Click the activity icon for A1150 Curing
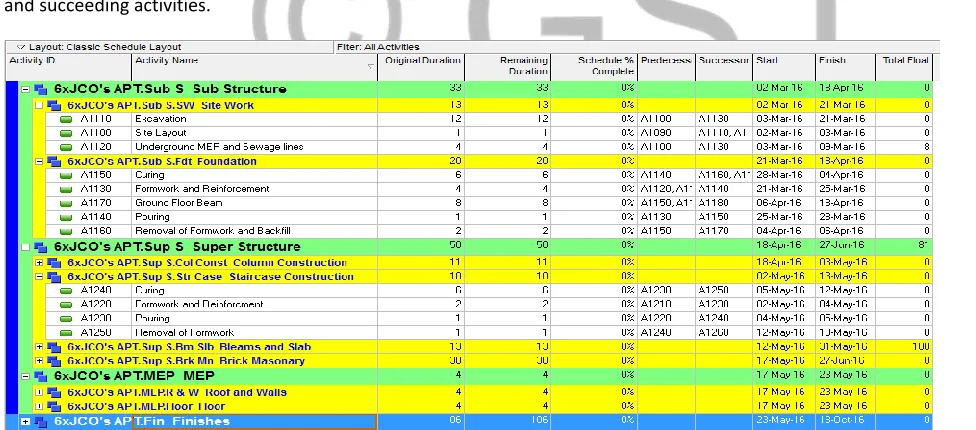The height and width of the screenshot is (430, 976). [x=66, y=175]
